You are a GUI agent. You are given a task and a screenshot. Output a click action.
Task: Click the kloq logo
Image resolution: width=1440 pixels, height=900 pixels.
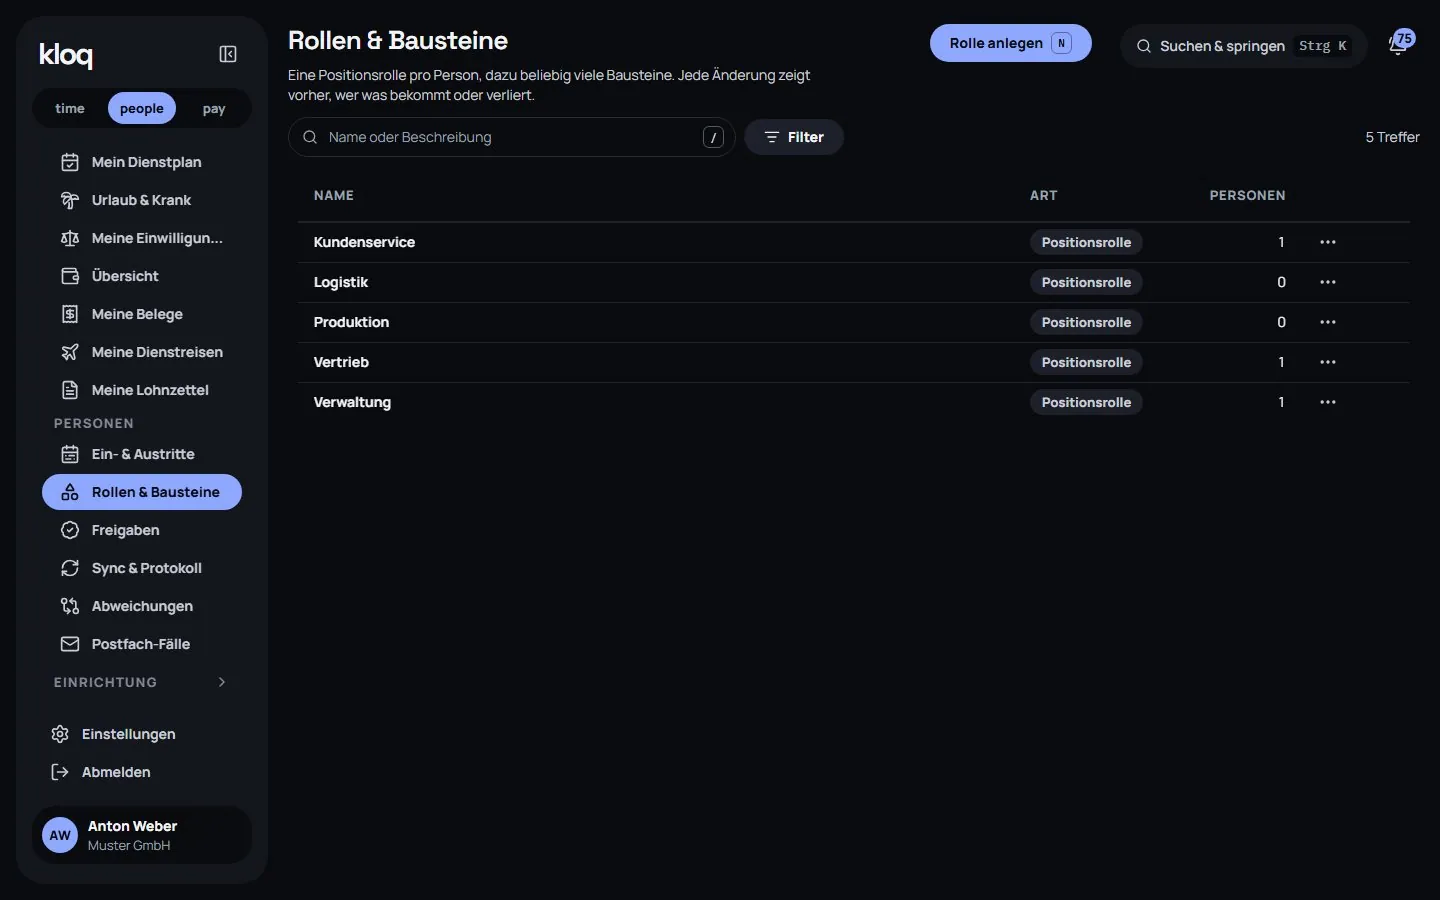66,55
